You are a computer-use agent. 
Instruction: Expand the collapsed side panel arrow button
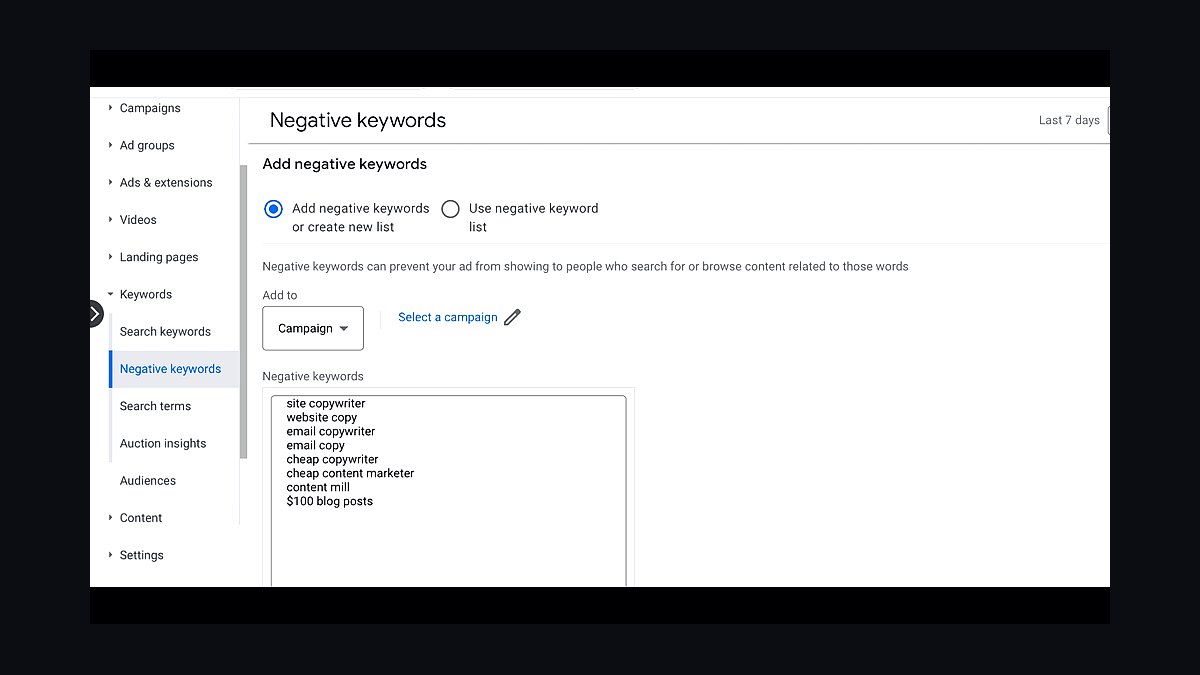94,314
